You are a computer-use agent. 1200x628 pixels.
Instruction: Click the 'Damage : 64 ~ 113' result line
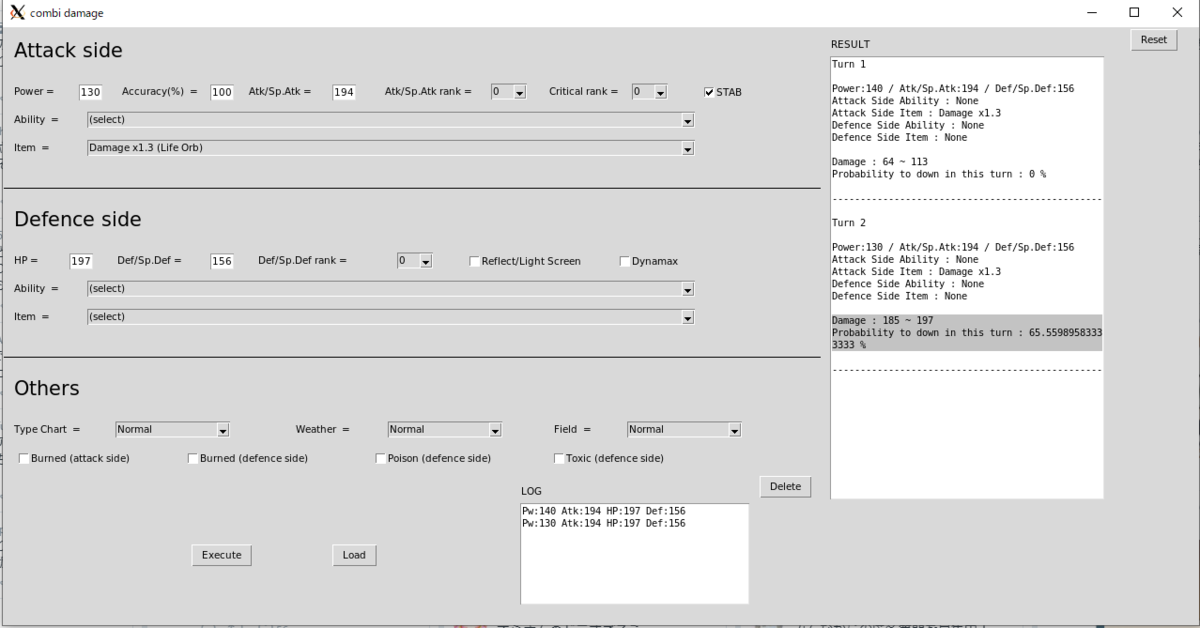tap(880, 162)
